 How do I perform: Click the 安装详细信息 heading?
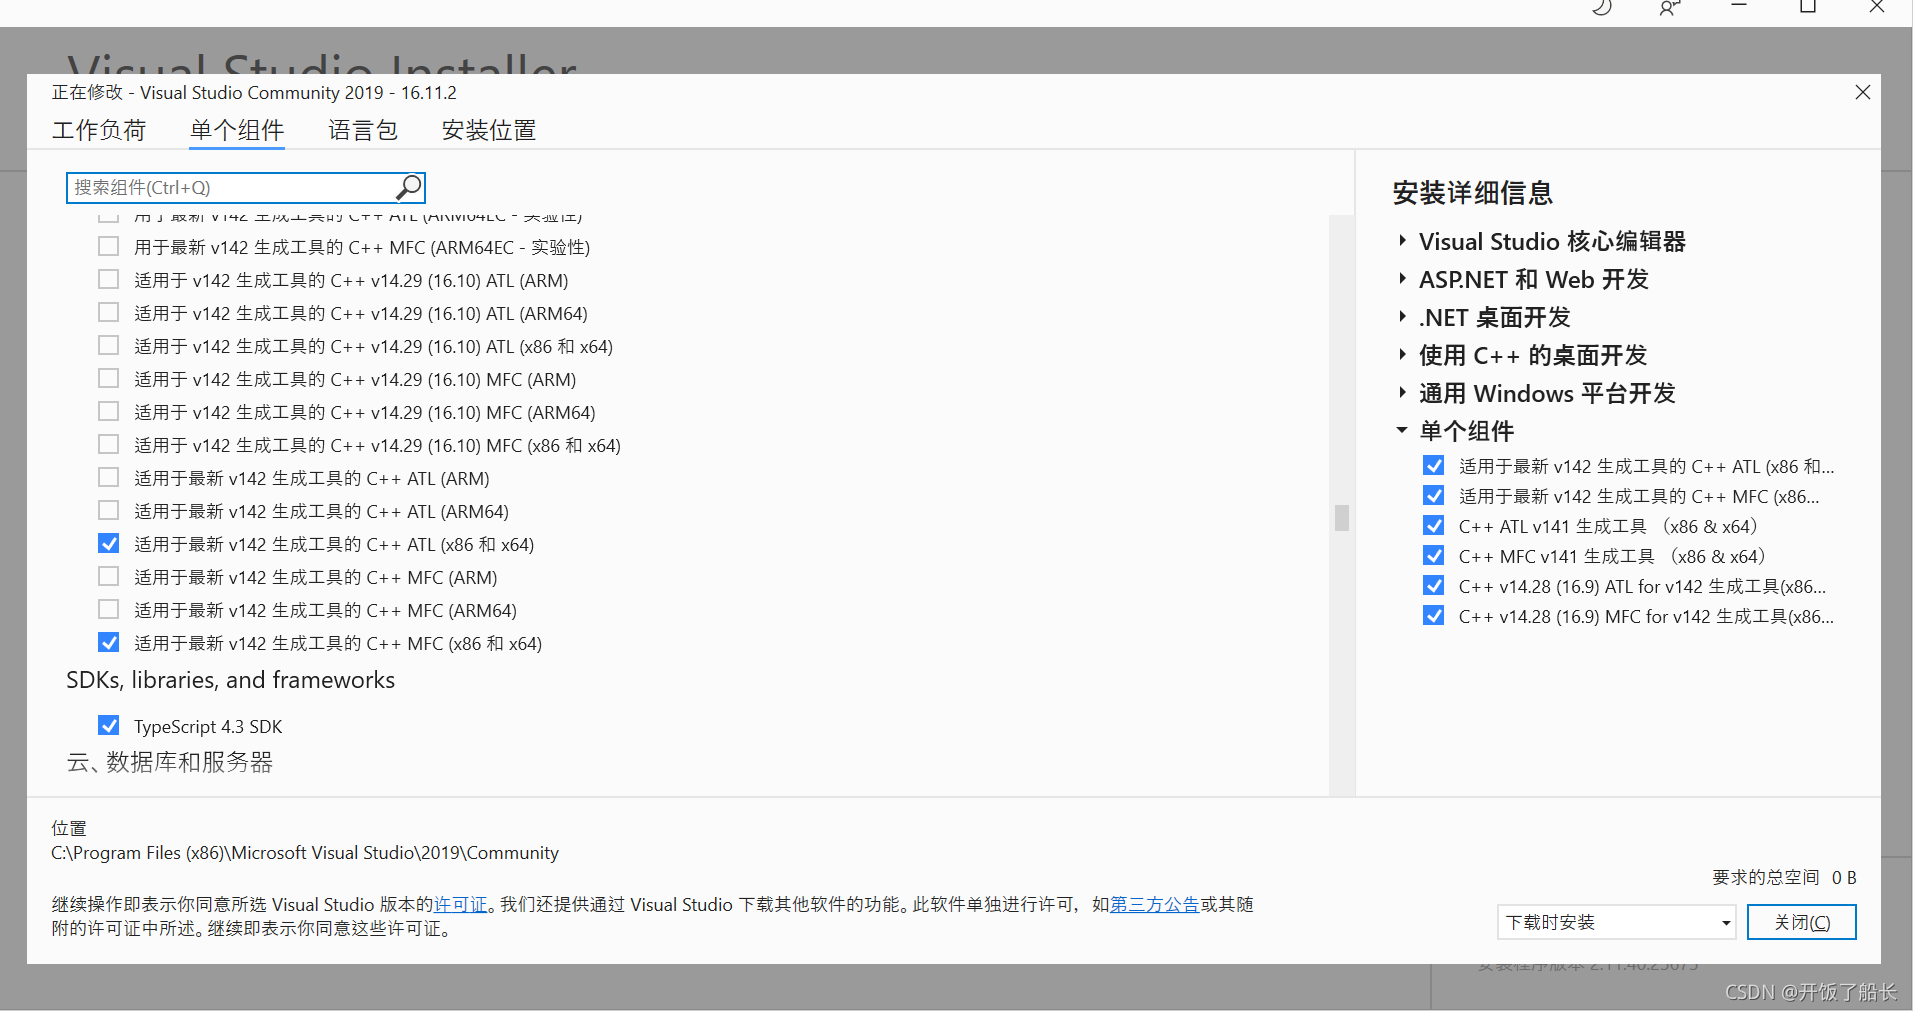tap(1473, 193)
